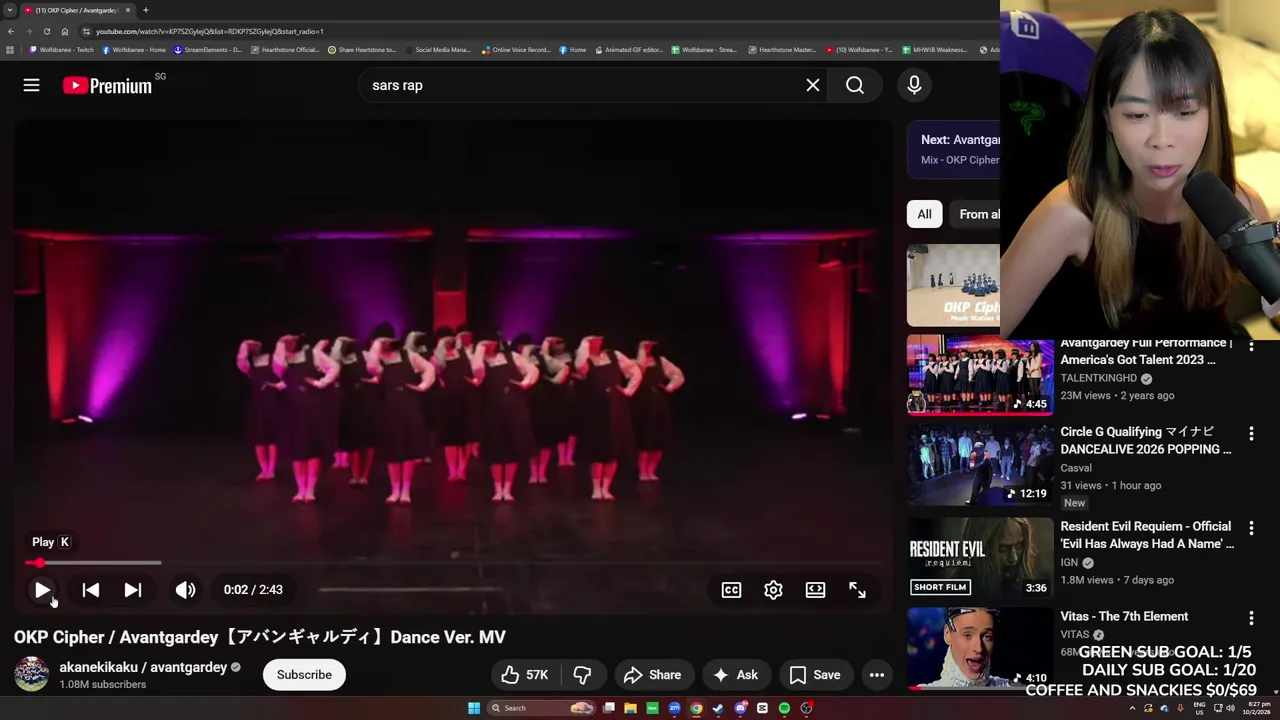Open TALENTKINGHD channel name
Screen dimensions: 1280x720
click(1098, 378)
